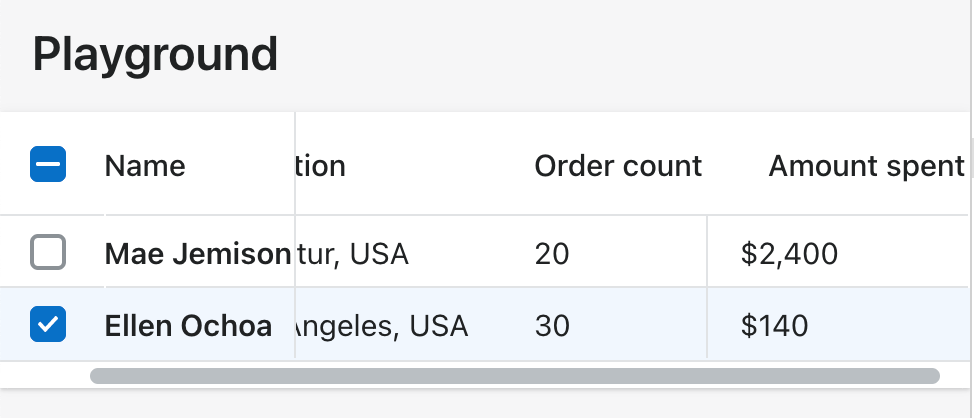Viewport: 974px width, 418px height.
Task: Click empty header space right of Name
Action: coord(240,165)
